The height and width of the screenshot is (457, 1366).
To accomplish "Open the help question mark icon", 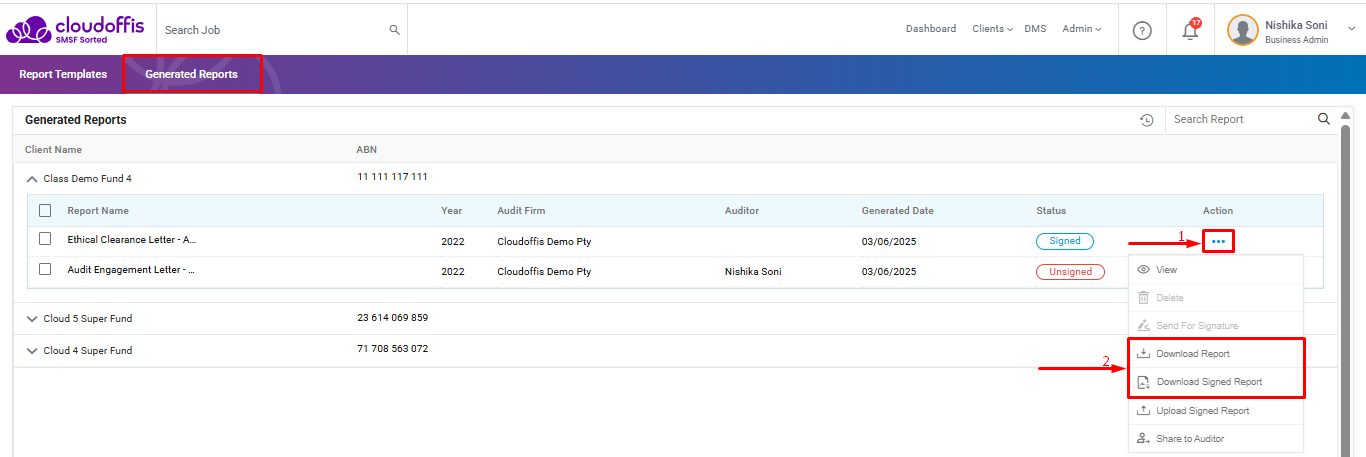I will pos(1142,30).
